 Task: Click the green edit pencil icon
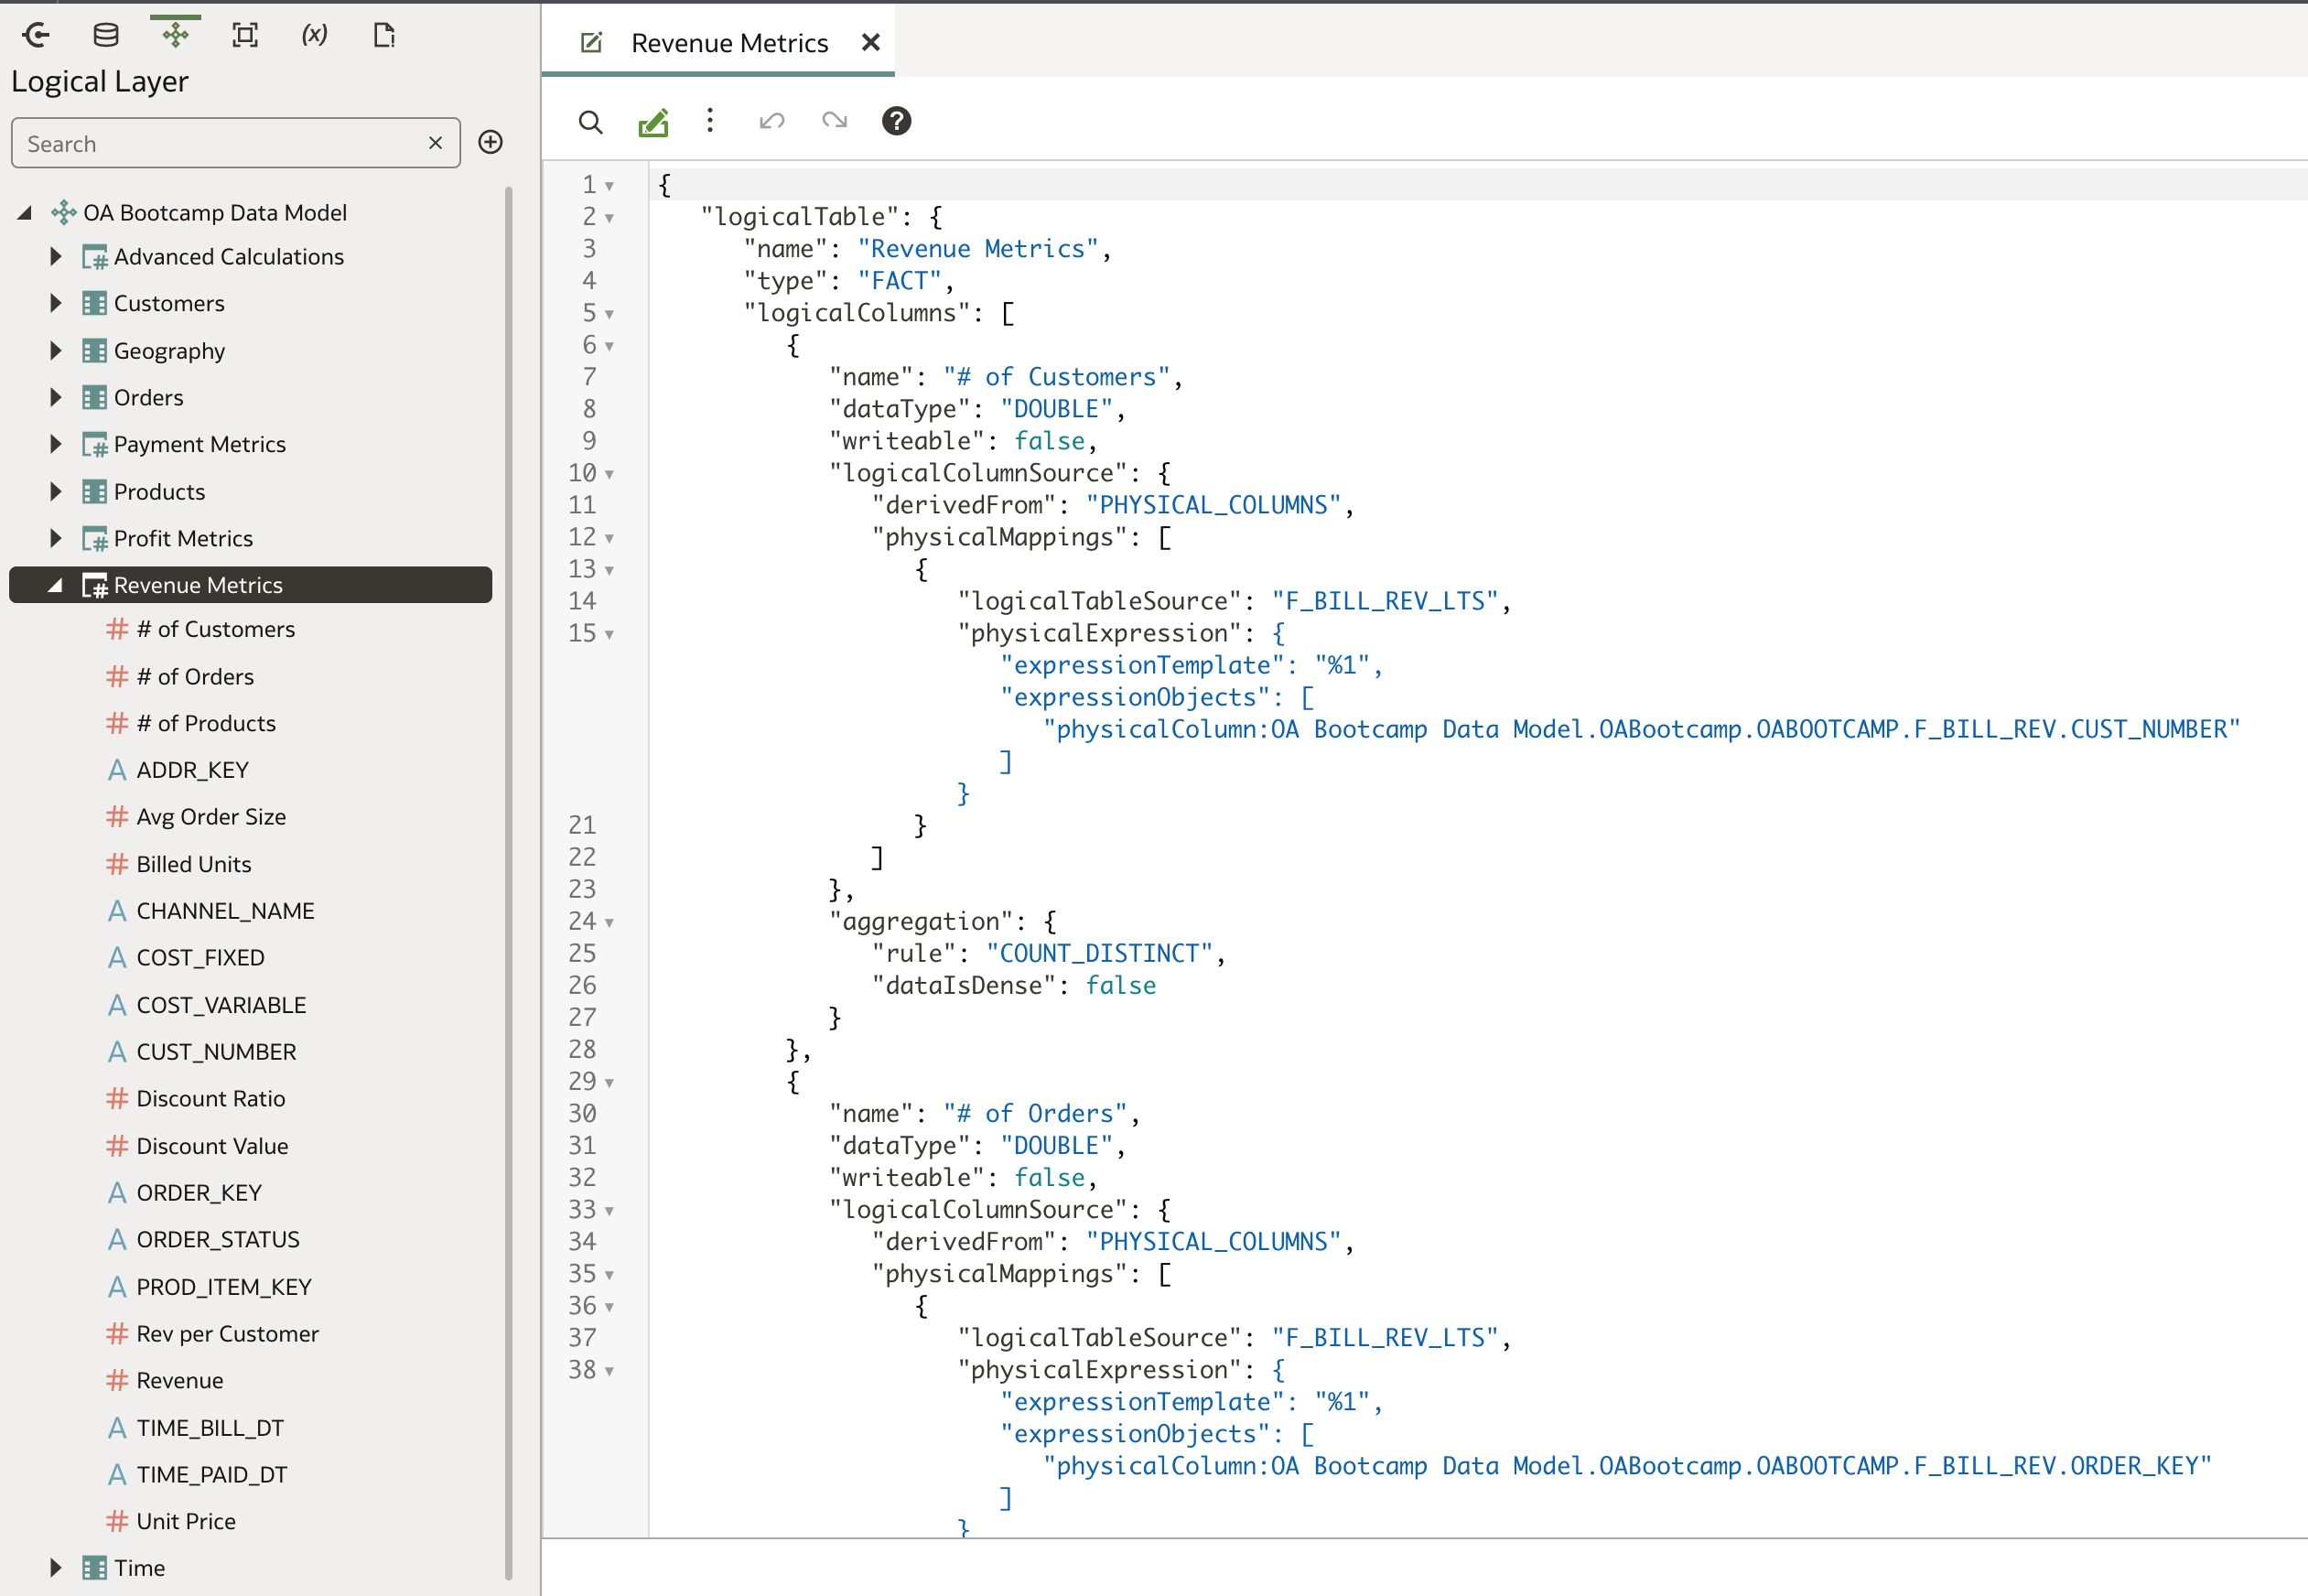click(653, 122)
